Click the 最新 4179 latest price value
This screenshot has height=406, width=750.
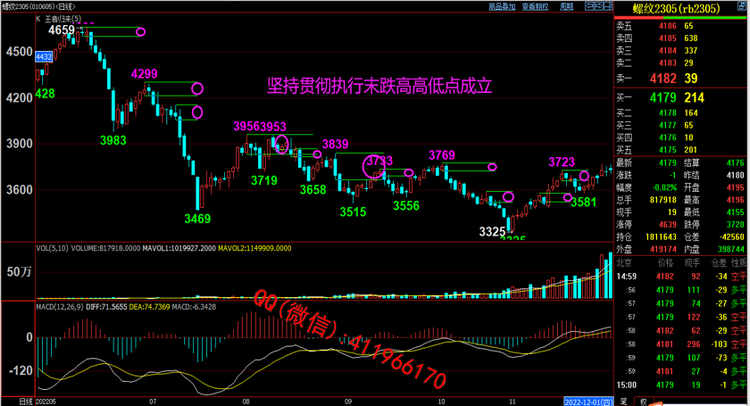(668, 163)
